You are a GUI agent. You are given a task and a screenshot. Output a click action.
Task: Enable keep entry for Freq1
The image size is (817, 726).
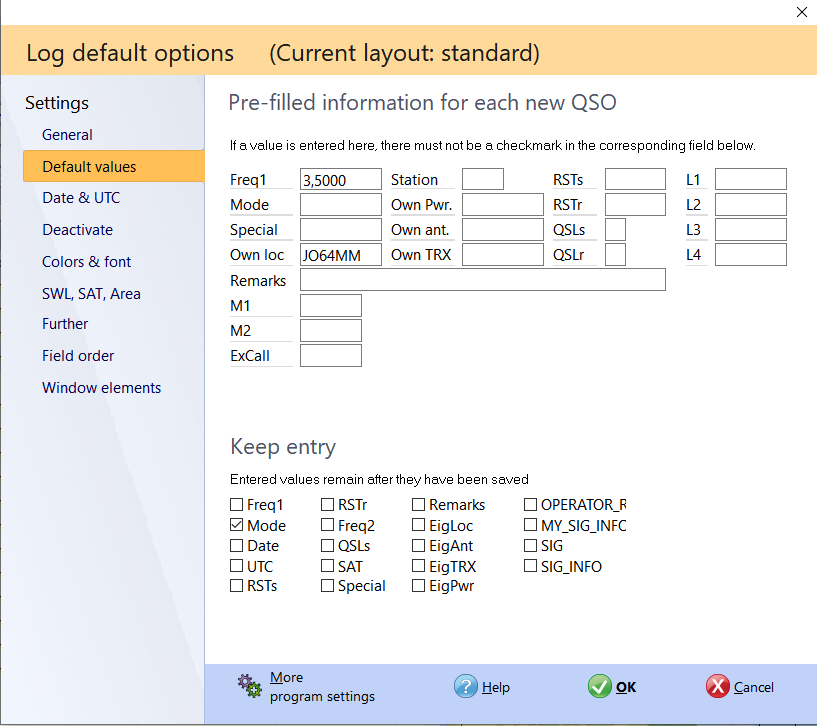pyautogui.click(x=237, y=504)
